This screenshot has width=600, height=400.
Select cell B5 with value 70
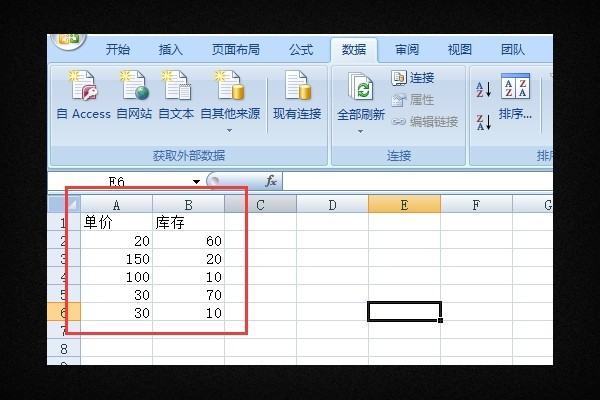tap(188, 294)
